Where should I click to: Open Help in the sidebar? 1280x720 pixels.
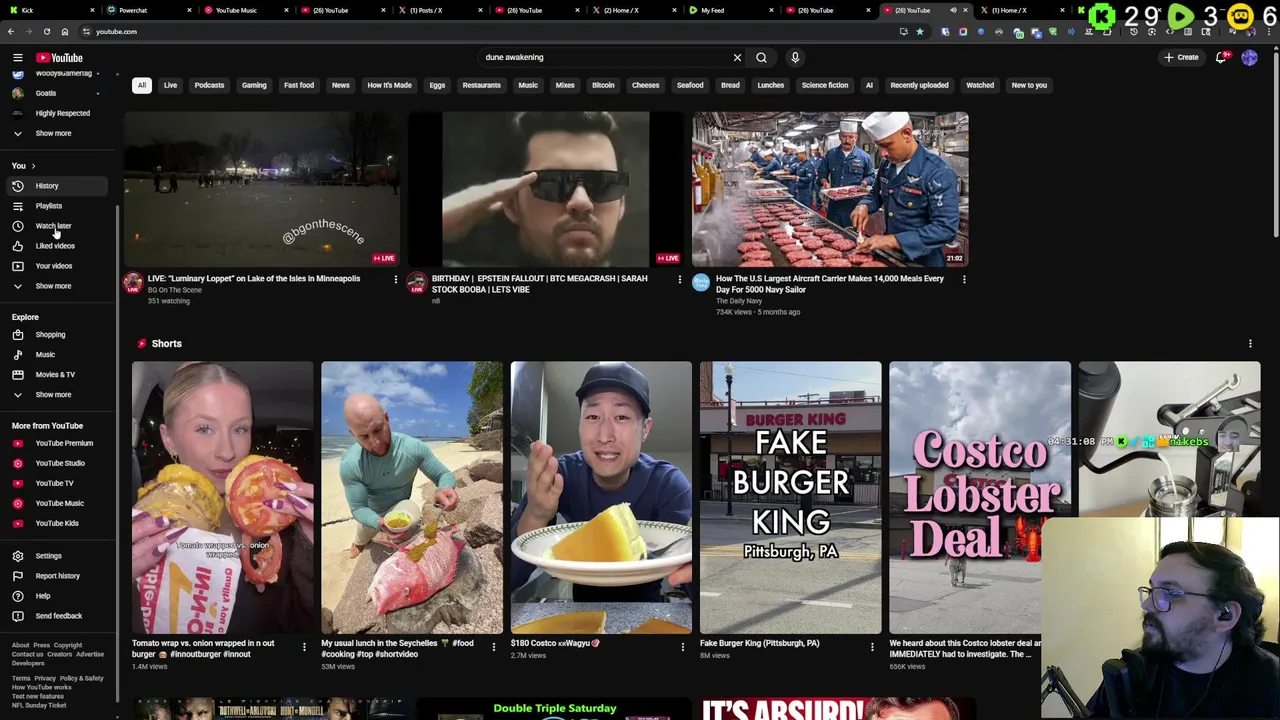click(x=58, y=596)
